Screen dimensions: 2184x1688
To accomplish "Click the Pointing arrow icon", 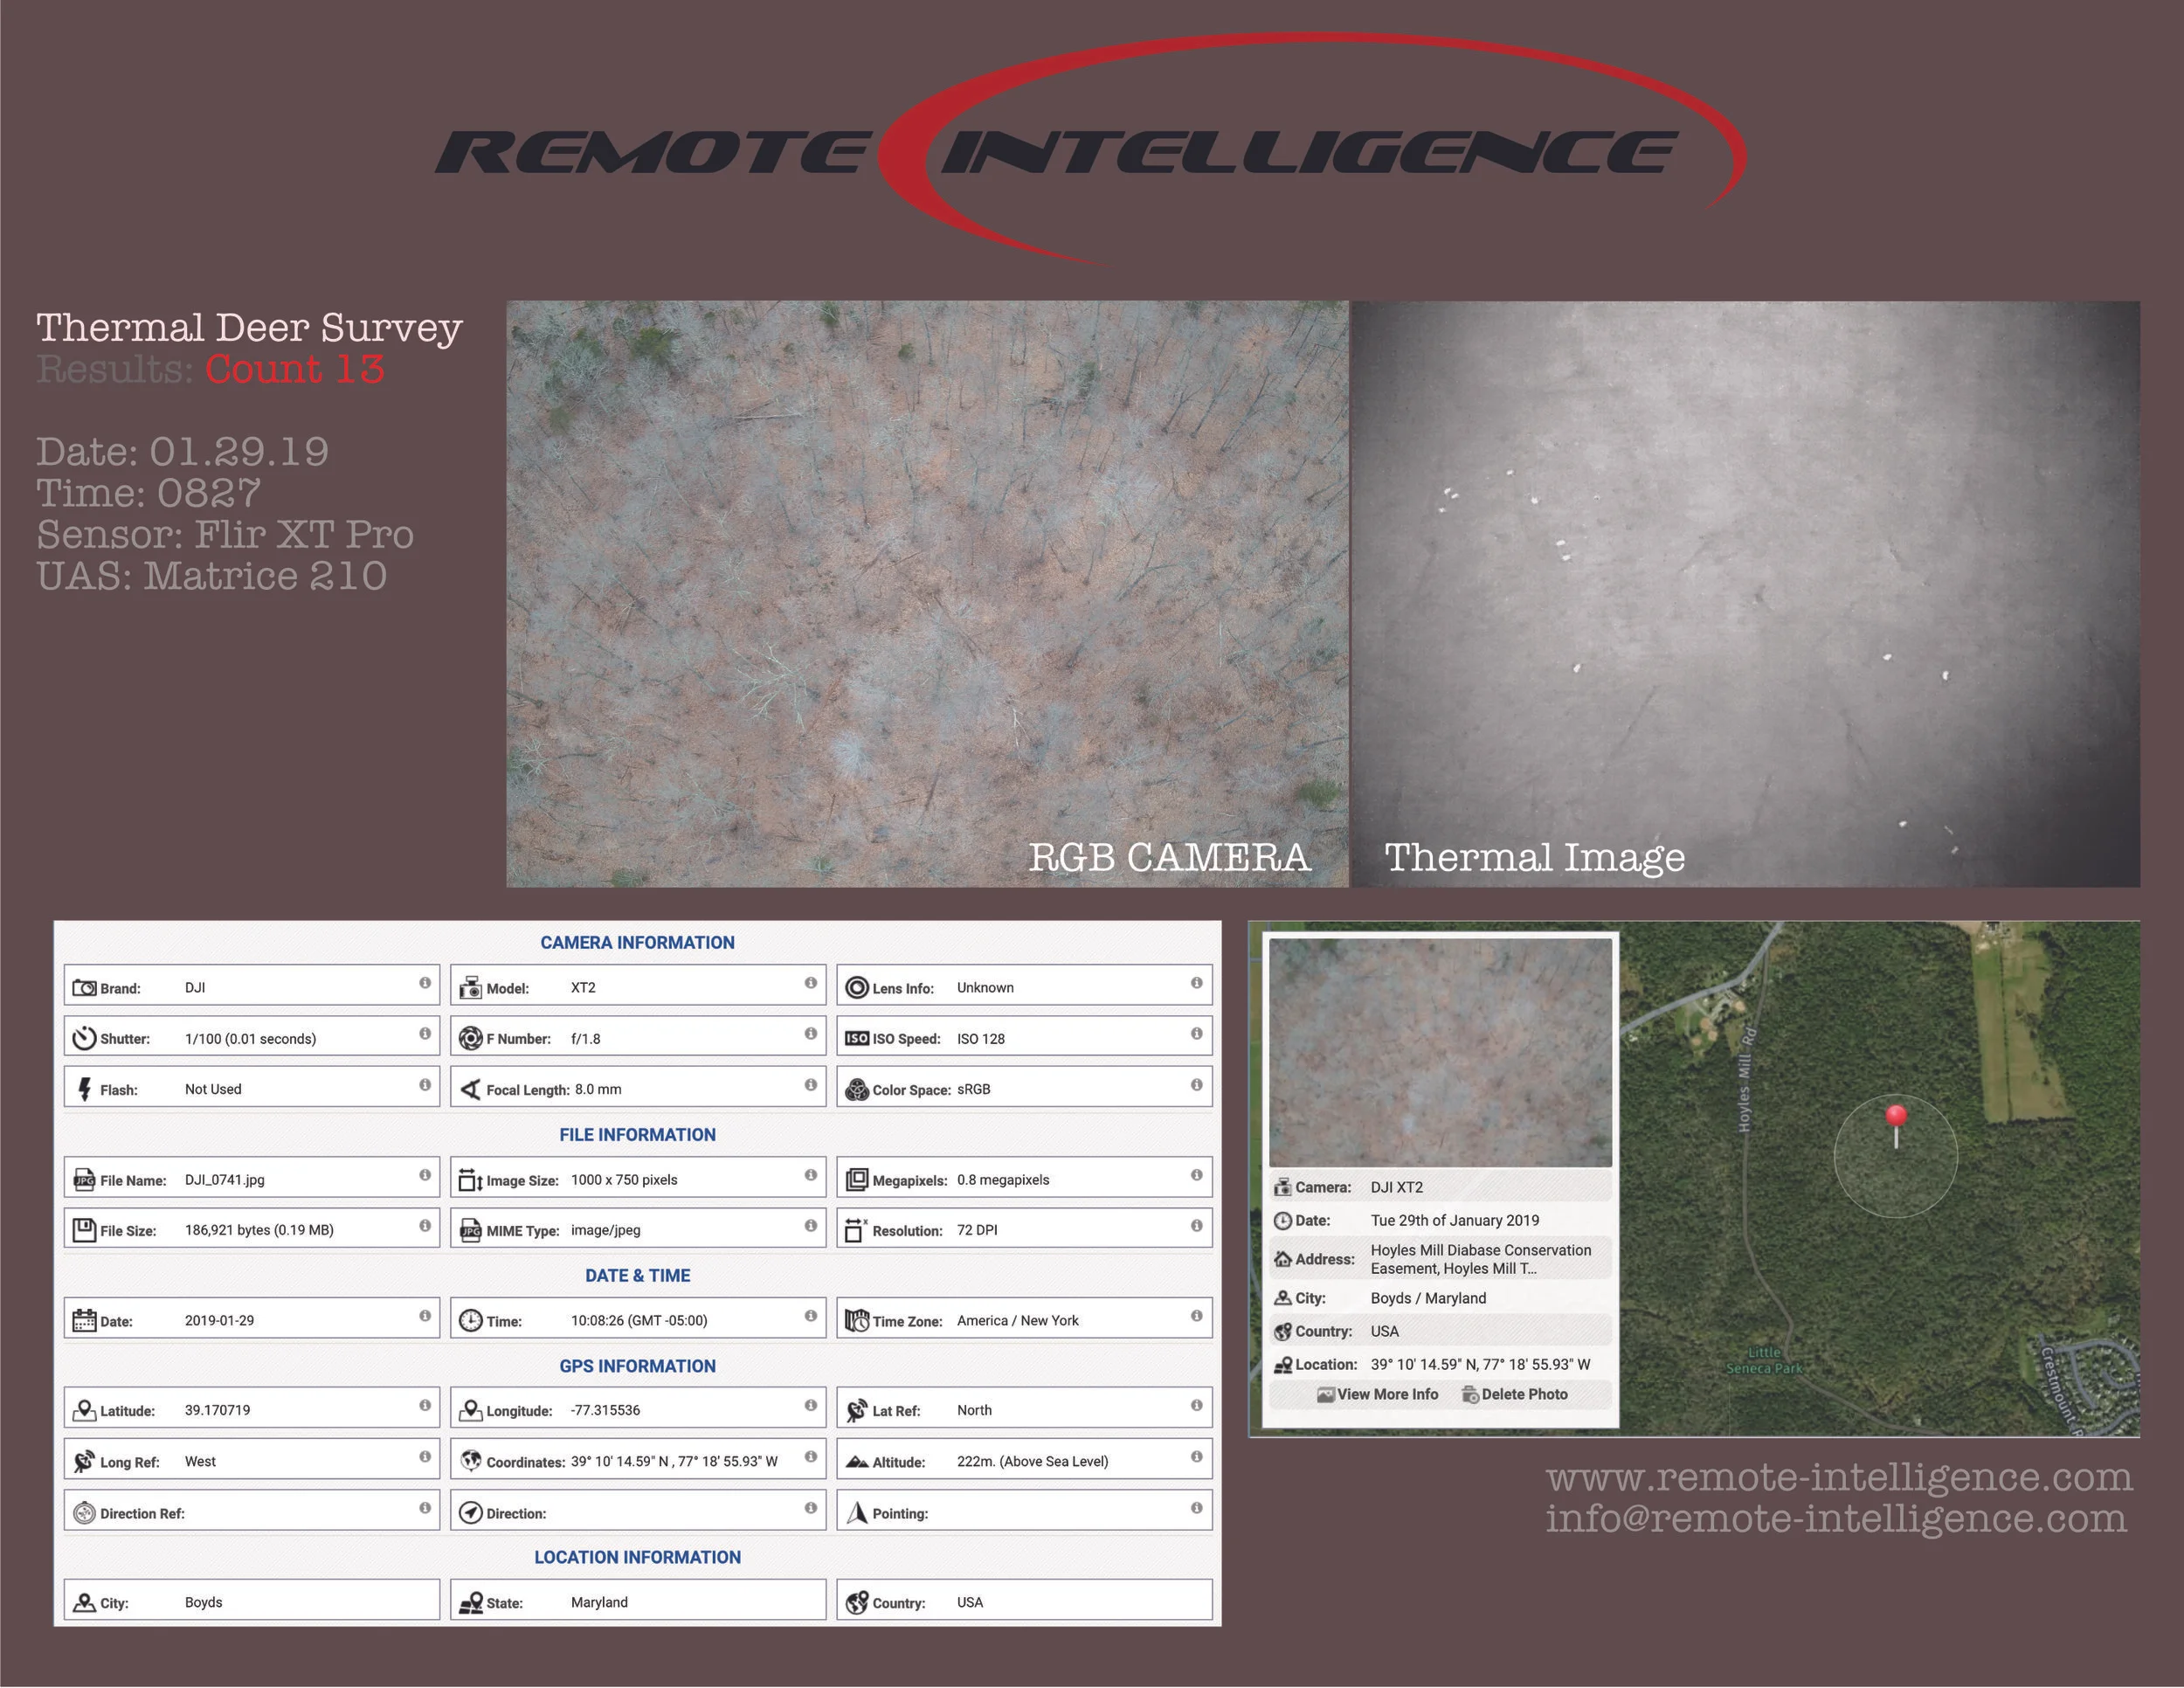I will pos(857,1513).
